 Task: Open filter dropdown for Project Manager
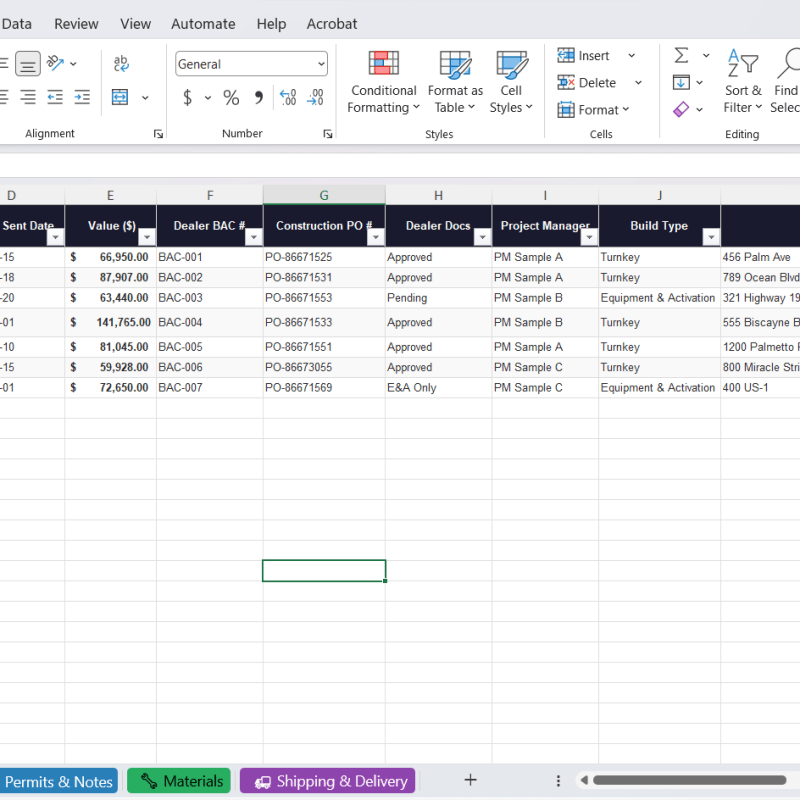(x=589, y=237)
